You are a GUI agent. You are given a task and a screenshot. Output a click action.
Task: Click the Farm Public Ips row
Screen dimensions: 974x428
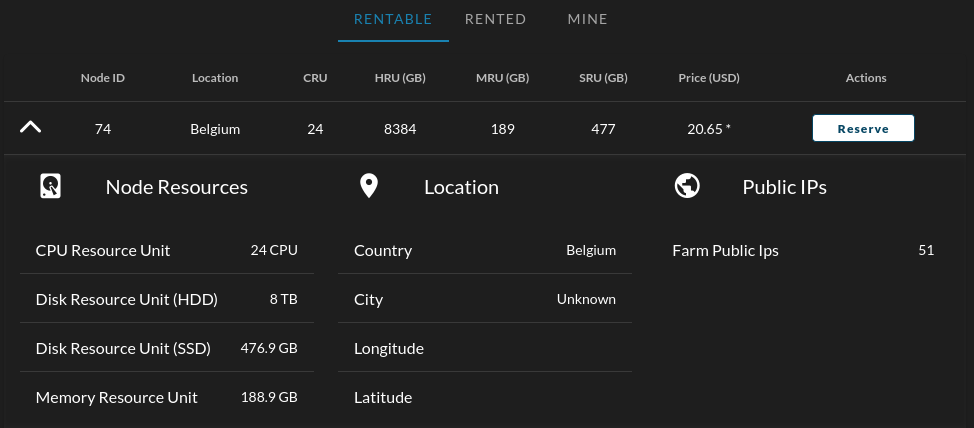(x=803, y=250)
